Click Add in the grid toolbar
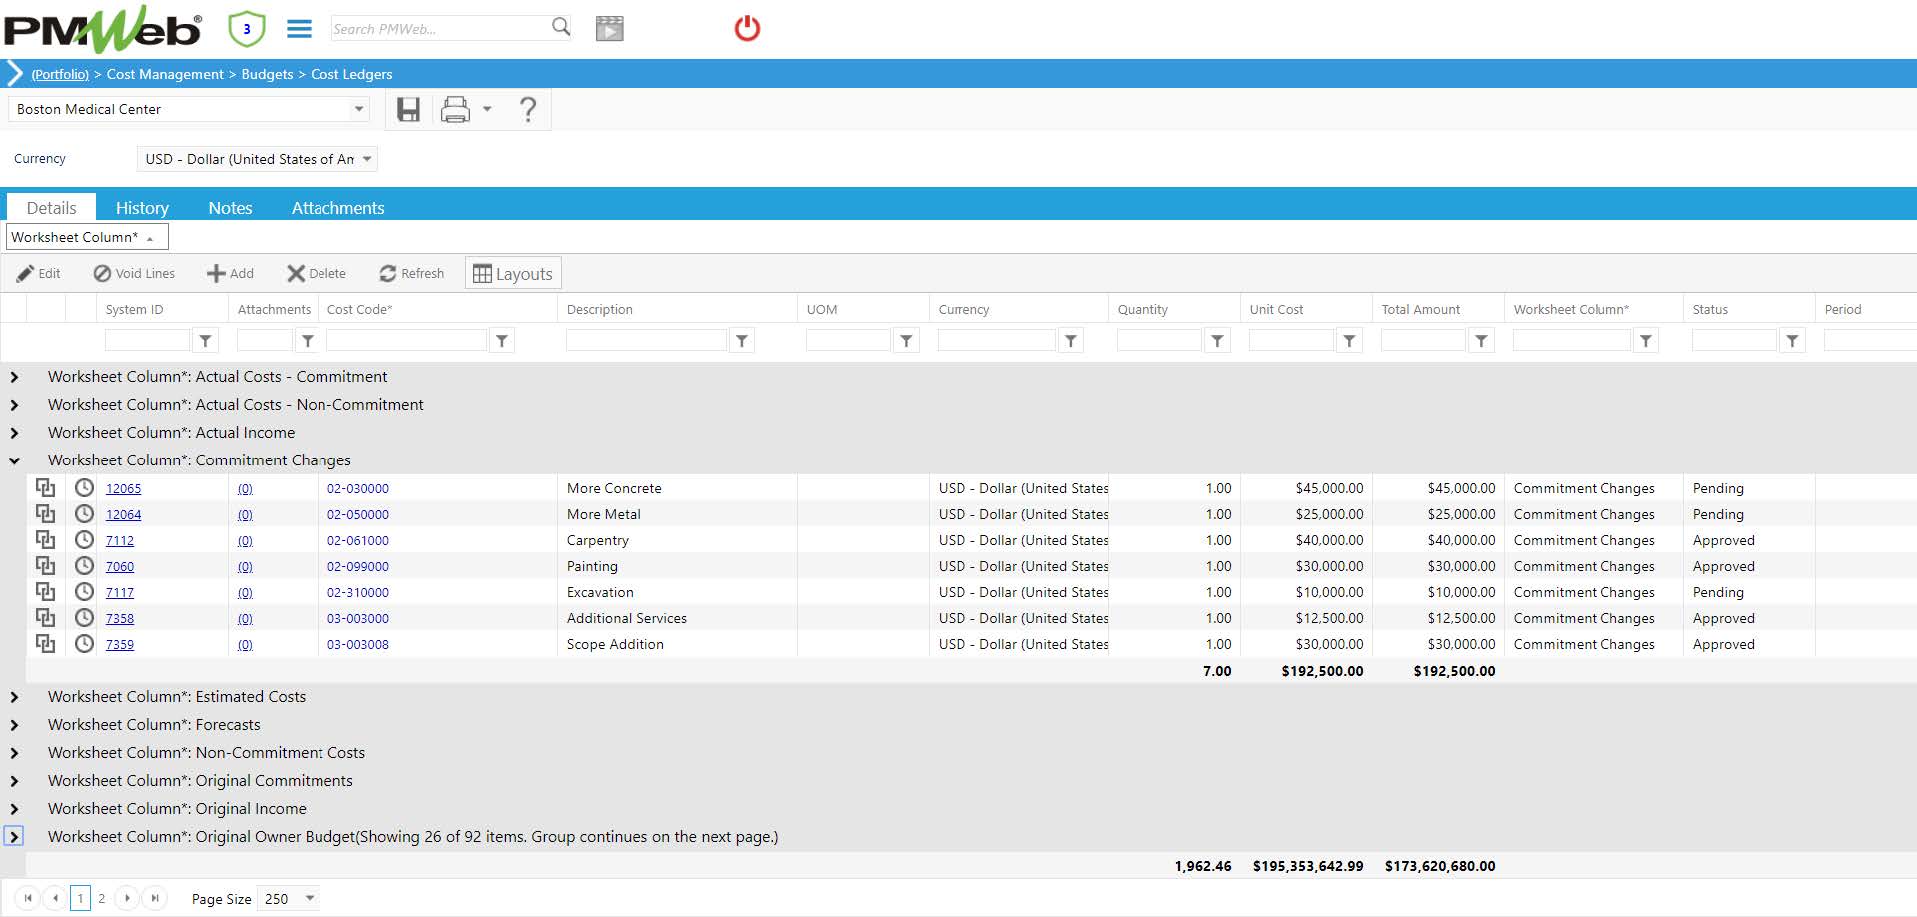Image resolution: width=1917 pixels, height=917 pixels. point(230,273)
